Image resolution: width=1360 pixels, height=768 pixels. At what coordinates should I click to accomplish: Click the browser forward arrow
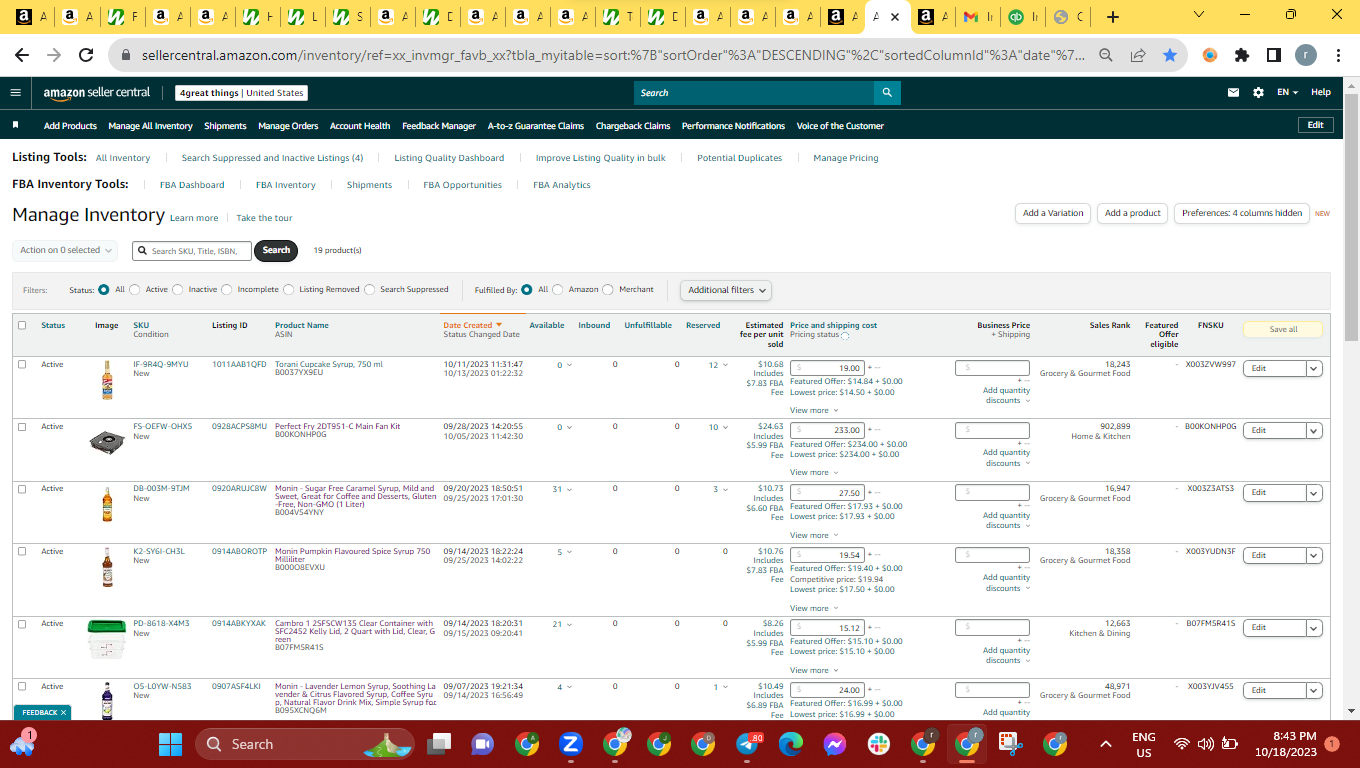pyautogui.click(x=54, y=55)
